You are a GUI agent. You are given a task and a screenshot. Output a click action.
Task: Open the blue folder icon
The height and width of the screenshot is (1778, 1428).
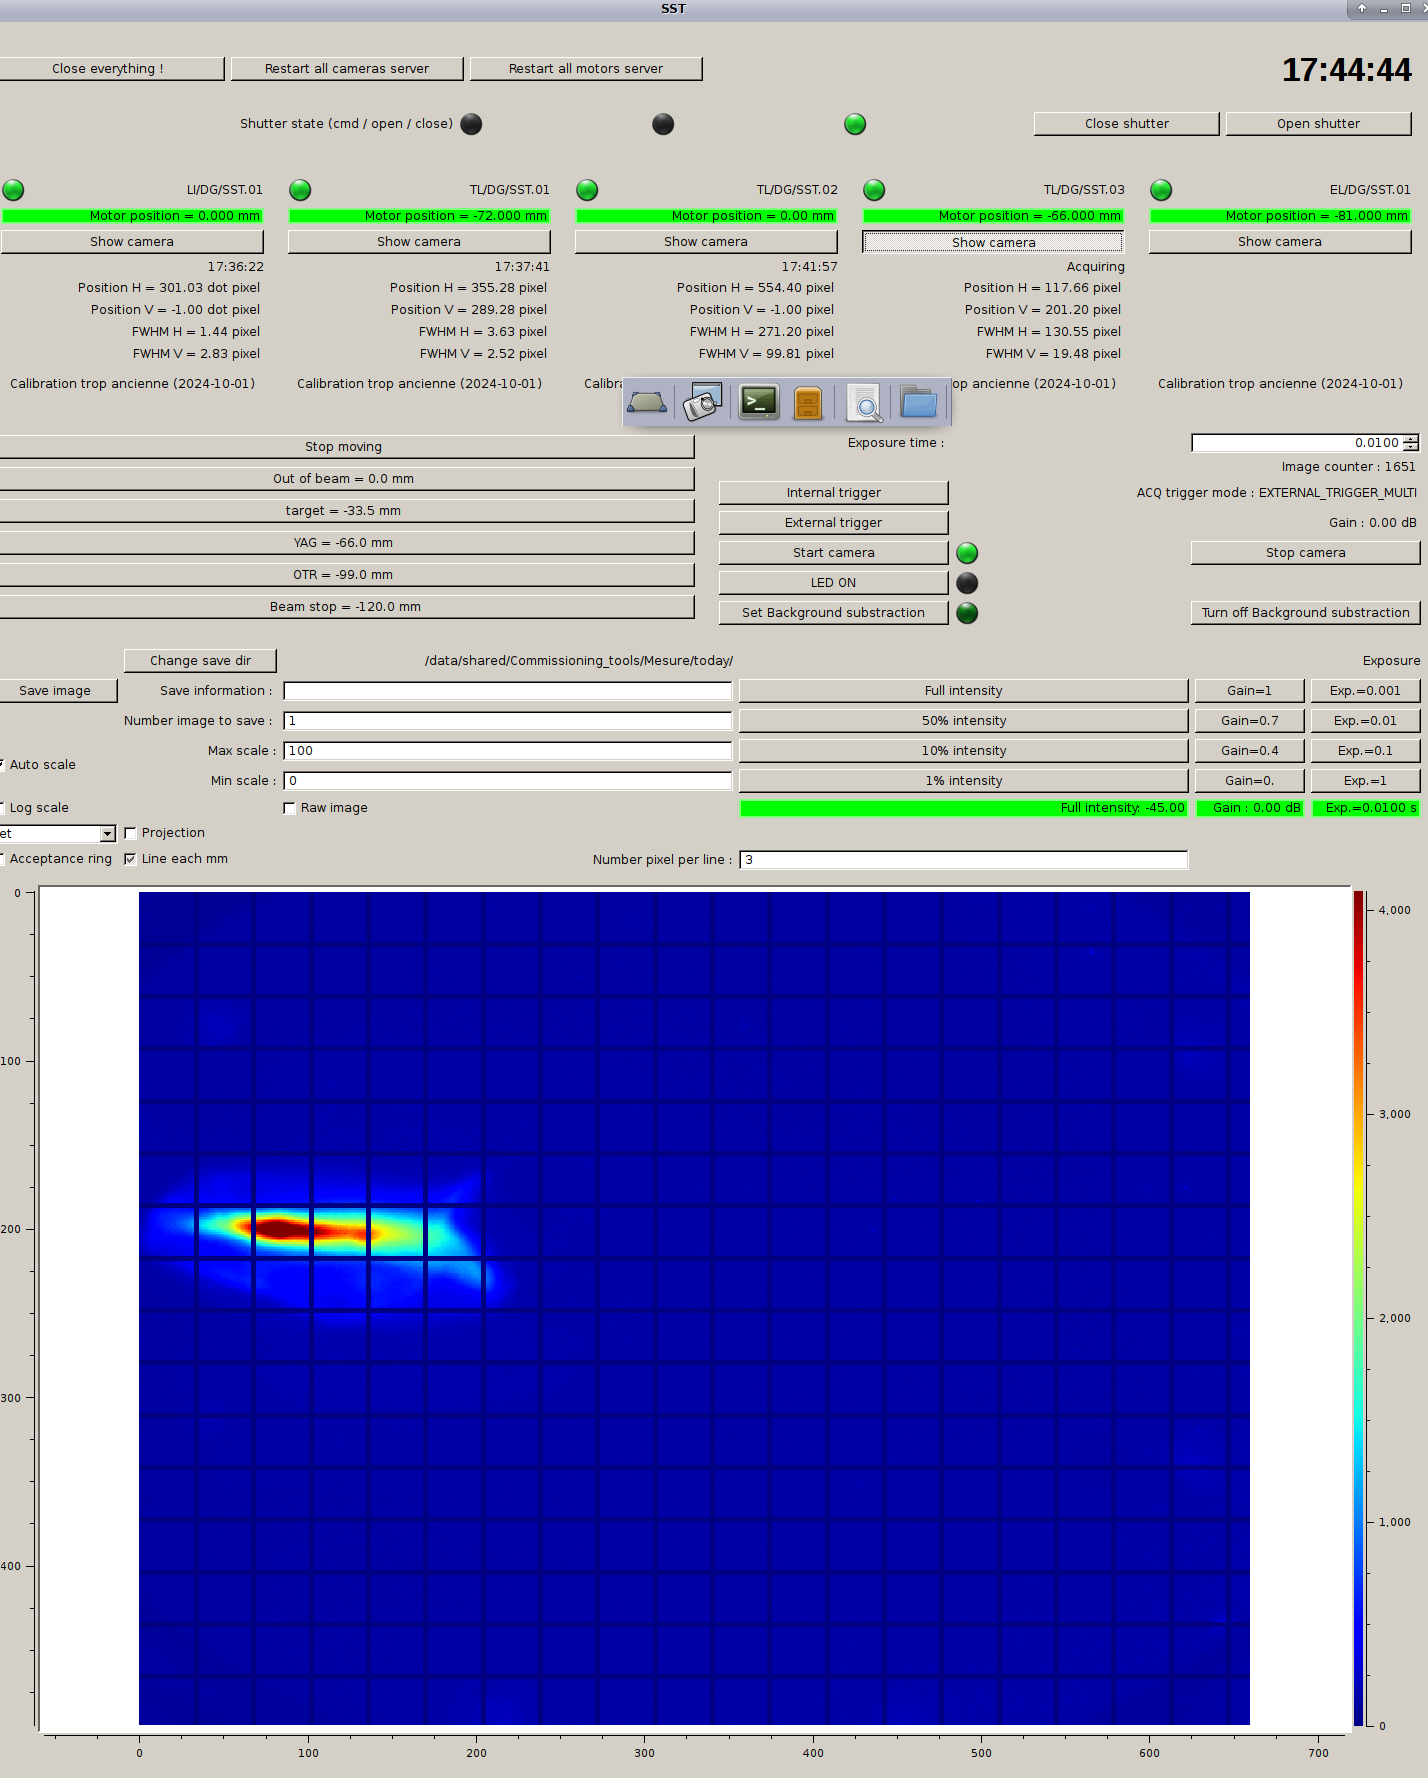918,403
